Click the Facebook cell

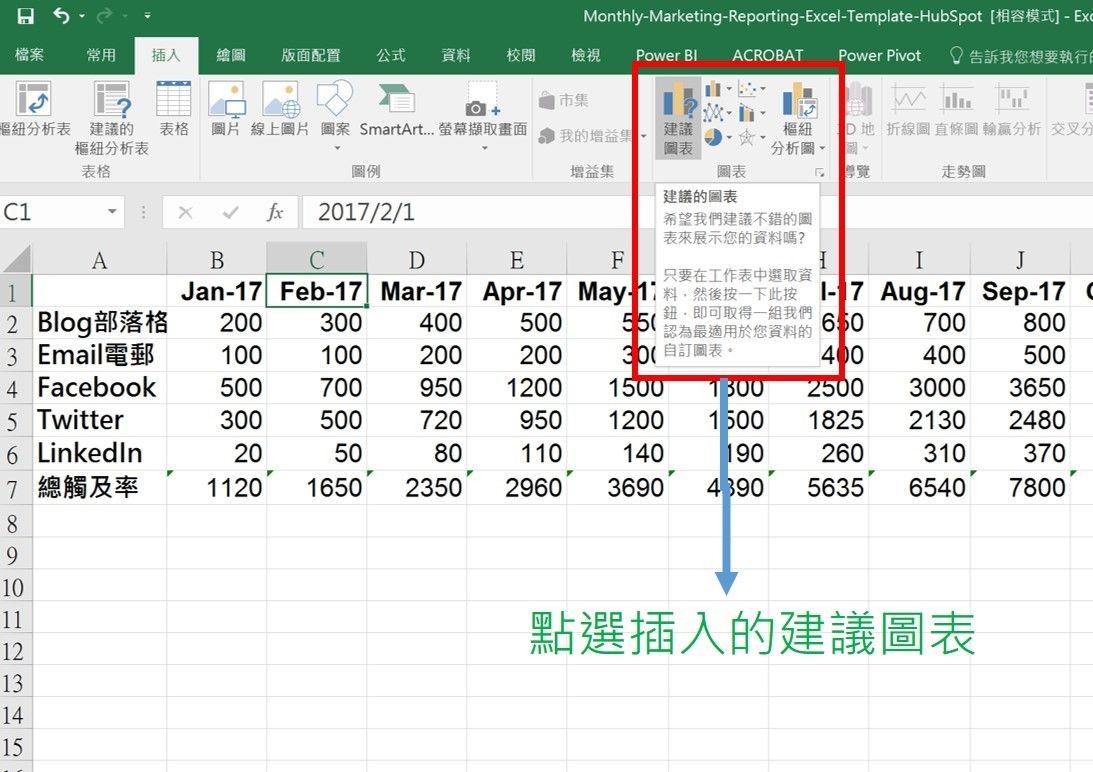100,388
